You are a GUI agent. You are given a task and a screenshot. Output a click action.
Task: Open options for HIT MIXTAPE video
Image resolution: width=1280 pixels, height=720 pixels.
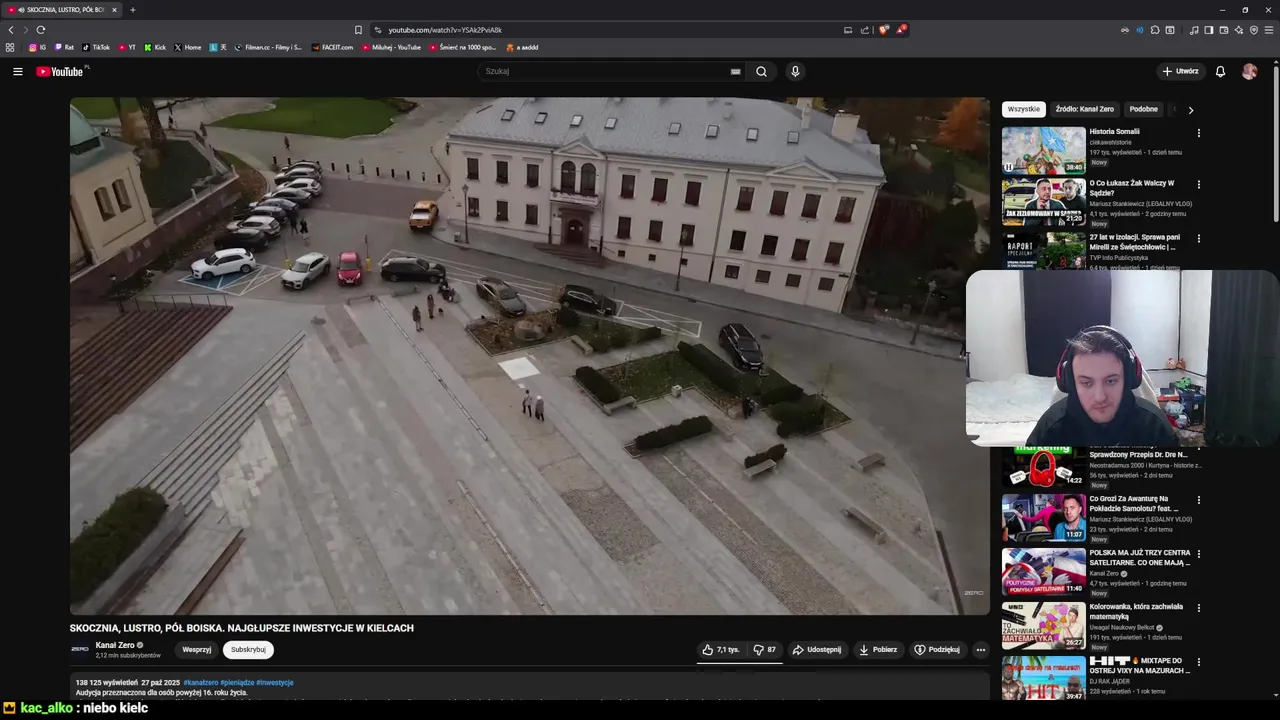point(1198,662)
